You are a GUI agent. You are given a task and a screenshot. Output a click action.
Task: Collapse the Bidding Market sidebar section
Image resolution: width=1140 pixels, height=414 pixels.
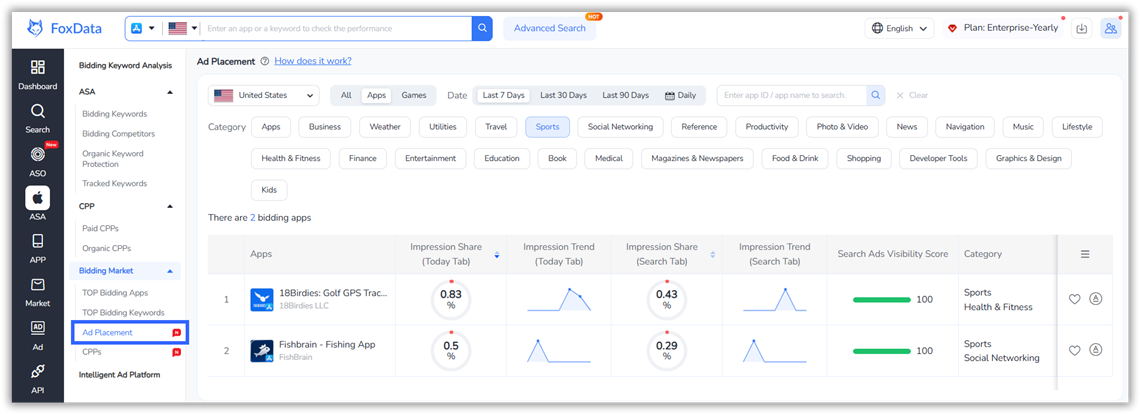(x=170, y=271)
